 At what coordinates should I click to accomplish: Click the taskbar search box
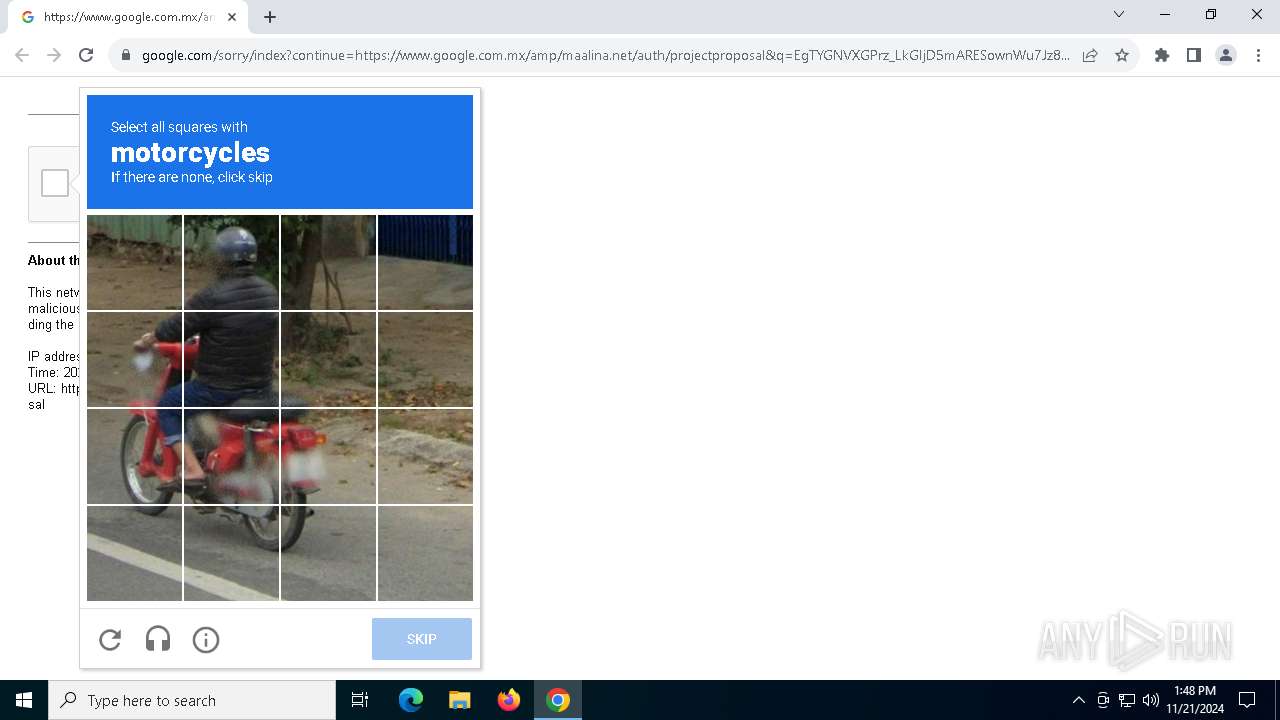click(192, 700)
